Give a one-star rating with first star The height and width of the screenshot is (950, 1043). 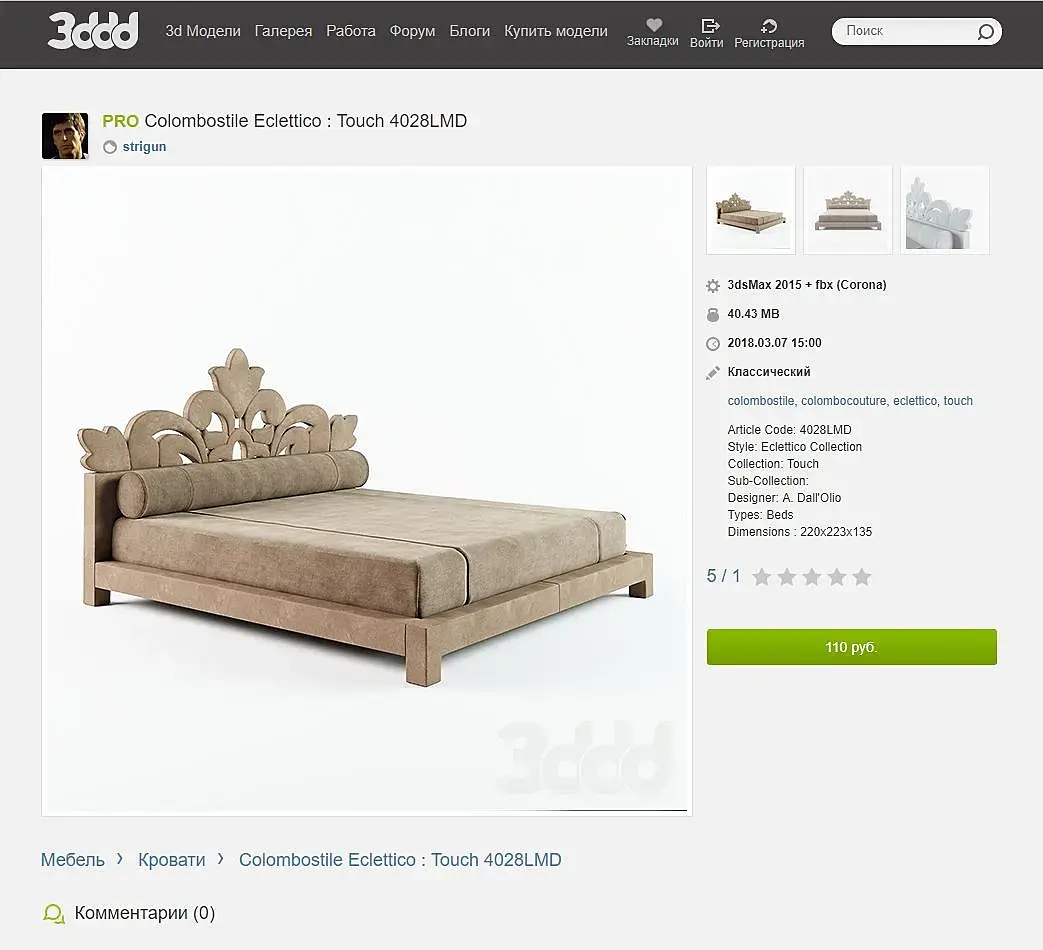pos(762,577)
